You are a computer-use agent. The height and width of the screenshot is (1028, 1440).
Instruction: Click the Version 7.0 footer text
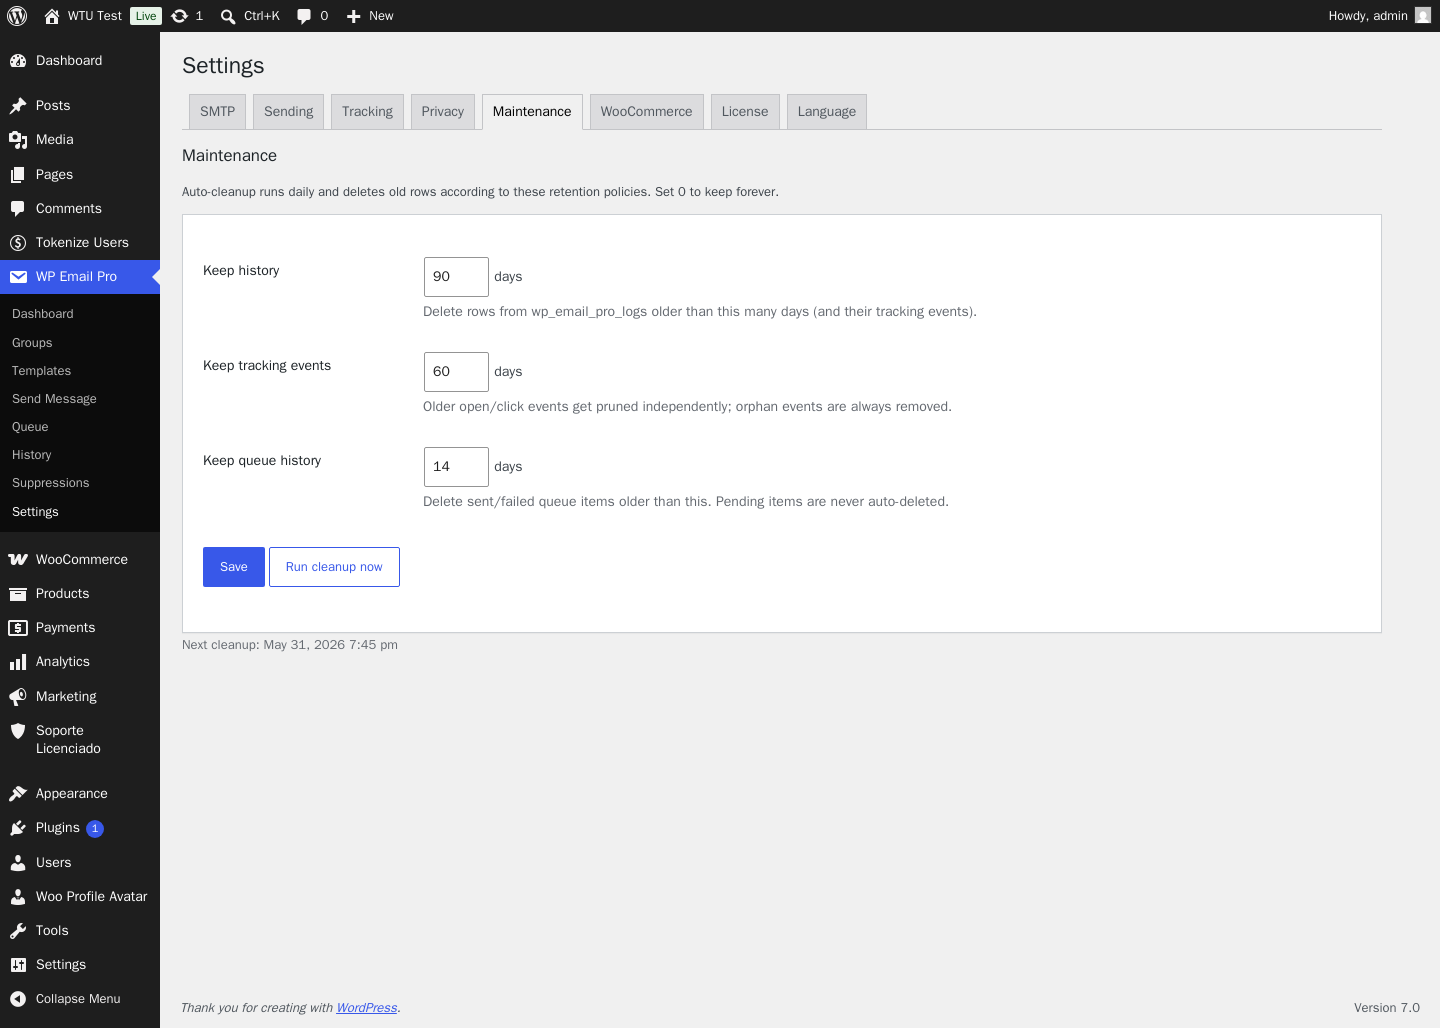(1387, 1008)
